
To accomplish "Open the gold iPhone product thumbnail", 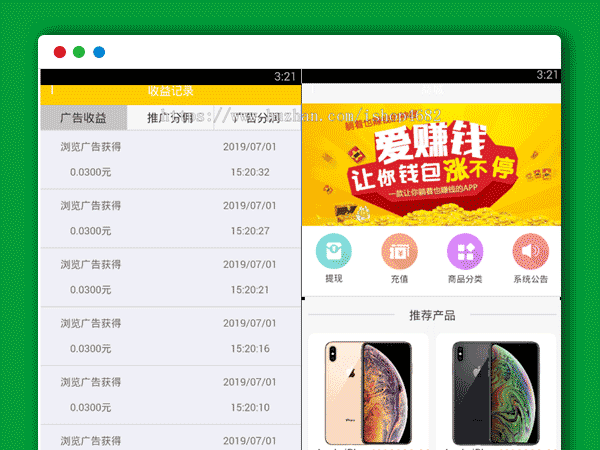I will 368,390.
